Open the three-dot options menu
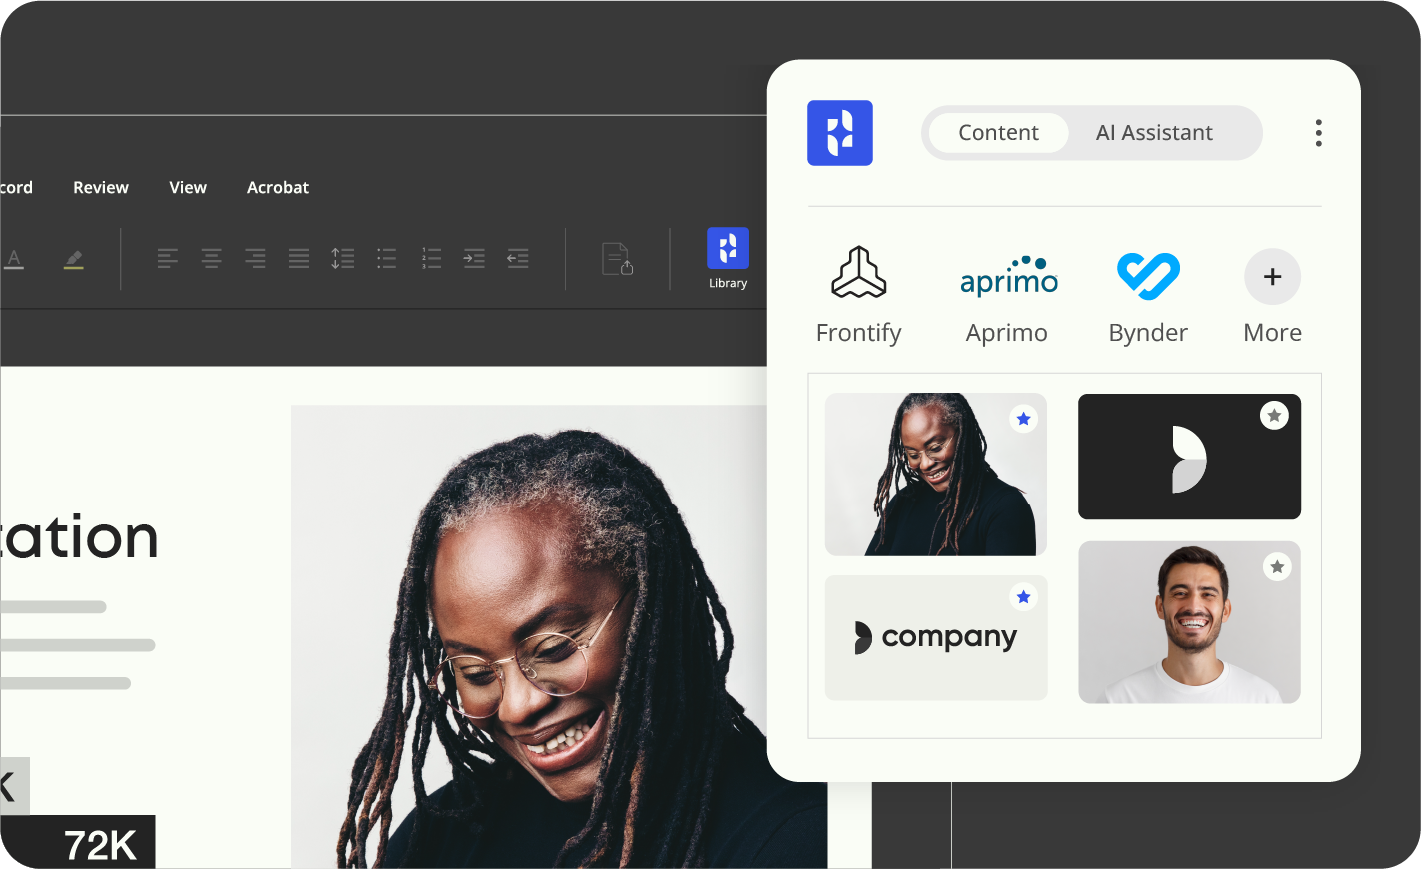 click(x=1319, y=133)
